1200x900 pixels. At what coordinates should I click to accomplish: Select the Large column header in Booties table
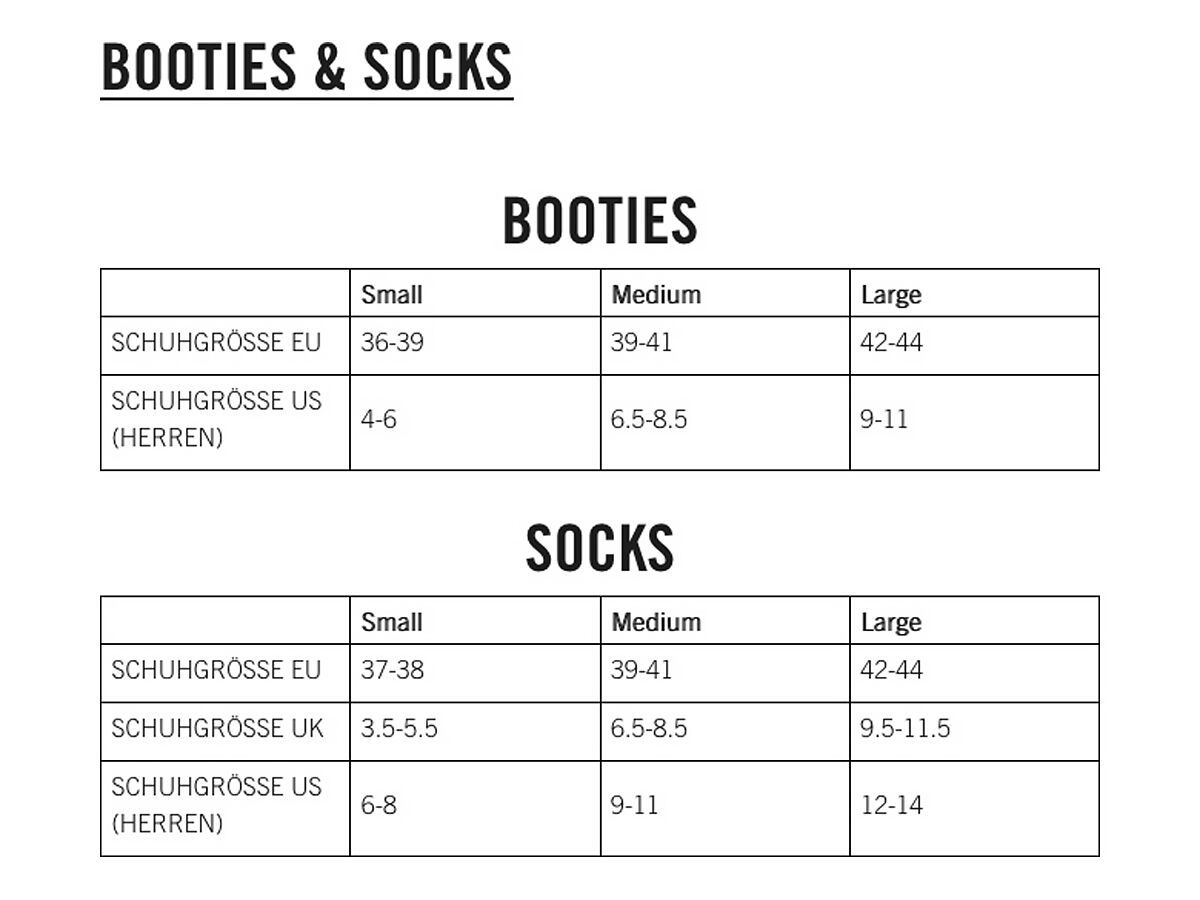tap(891, 295)
